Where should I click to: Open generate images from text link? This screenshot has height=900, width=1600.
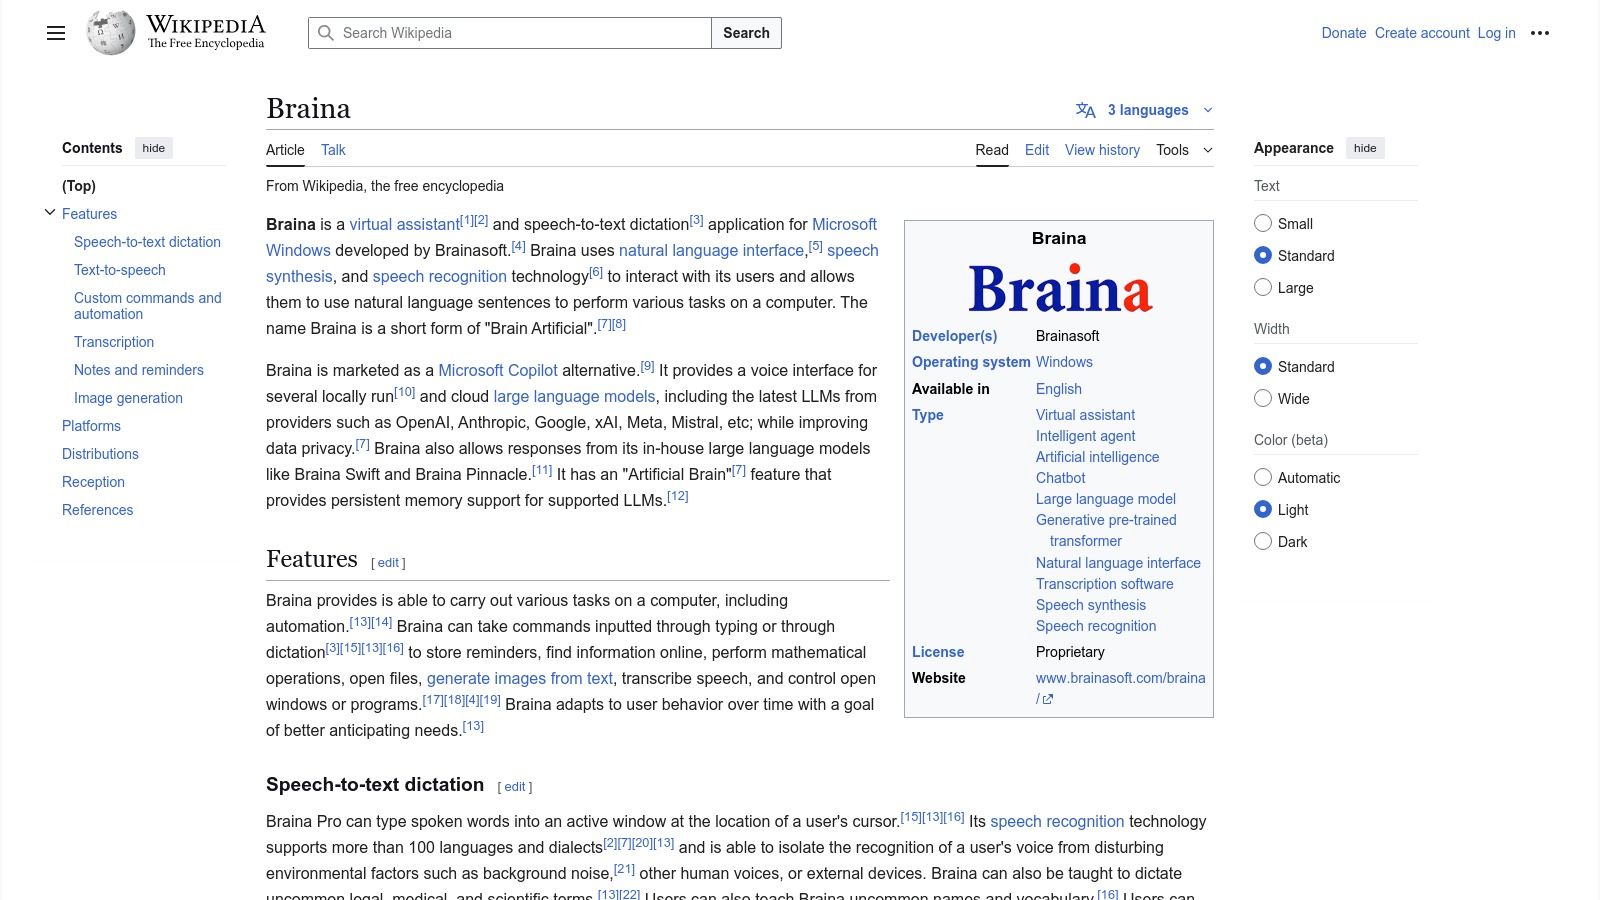pos(520,679)
